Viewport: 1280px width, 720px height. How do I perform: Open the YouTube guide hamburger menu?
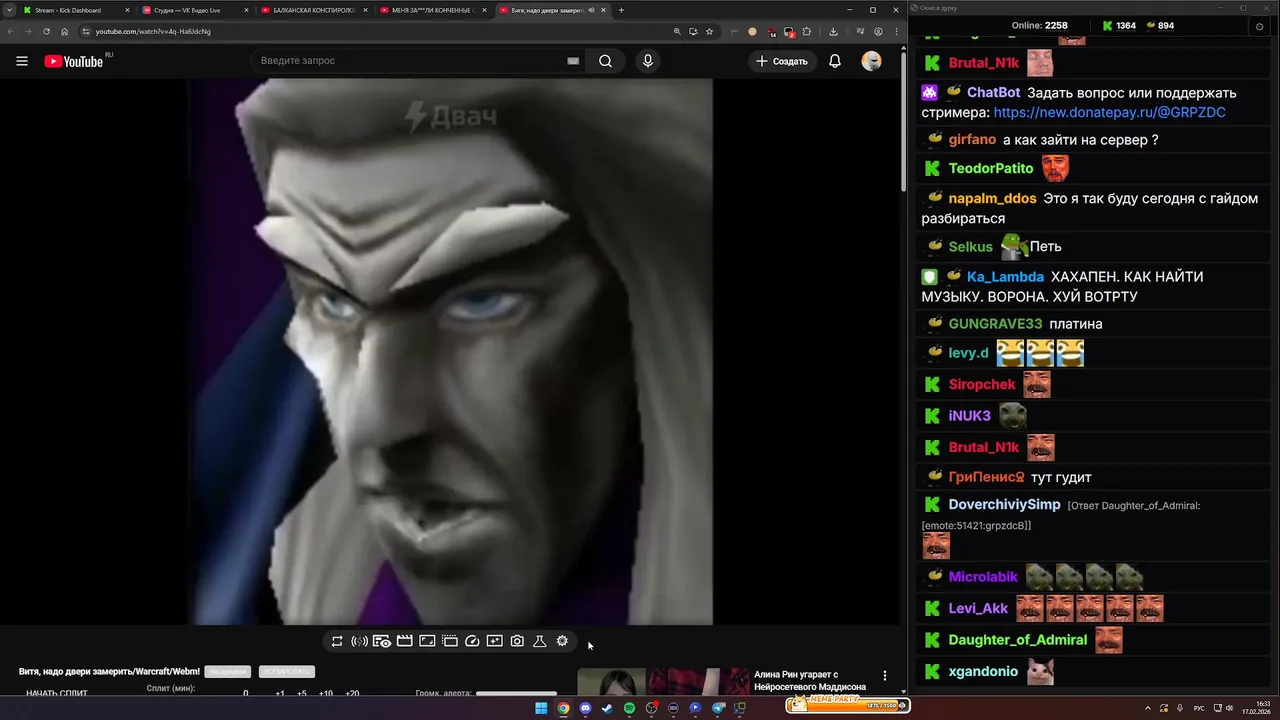click(x=22, y=61)
